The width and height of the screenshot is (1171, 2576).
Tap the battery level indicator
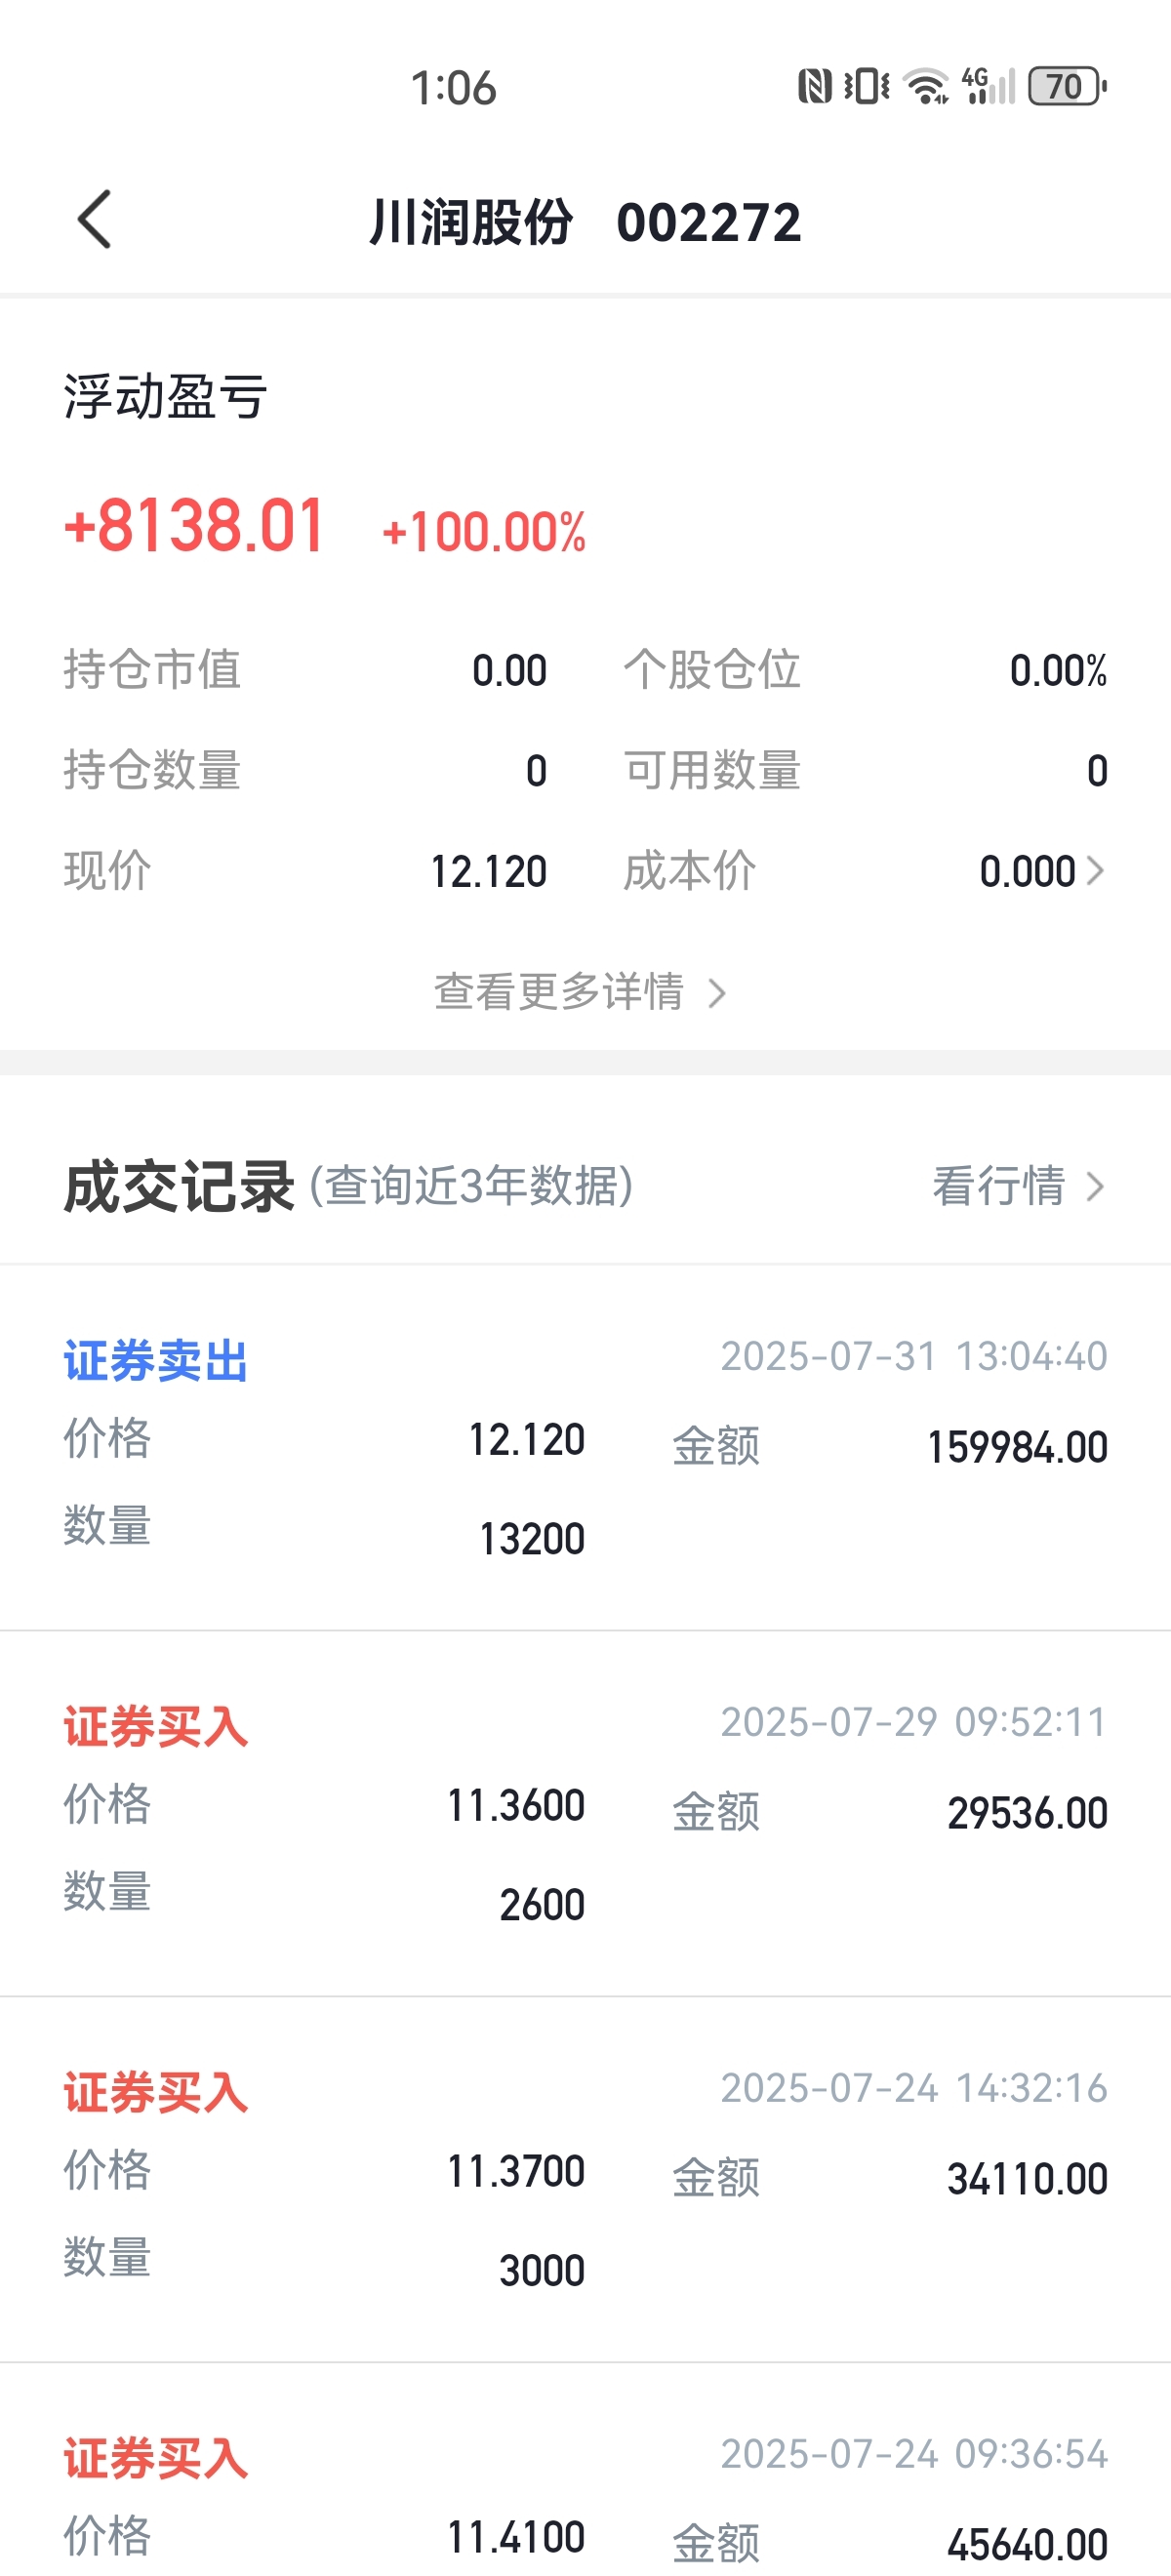1067,86
